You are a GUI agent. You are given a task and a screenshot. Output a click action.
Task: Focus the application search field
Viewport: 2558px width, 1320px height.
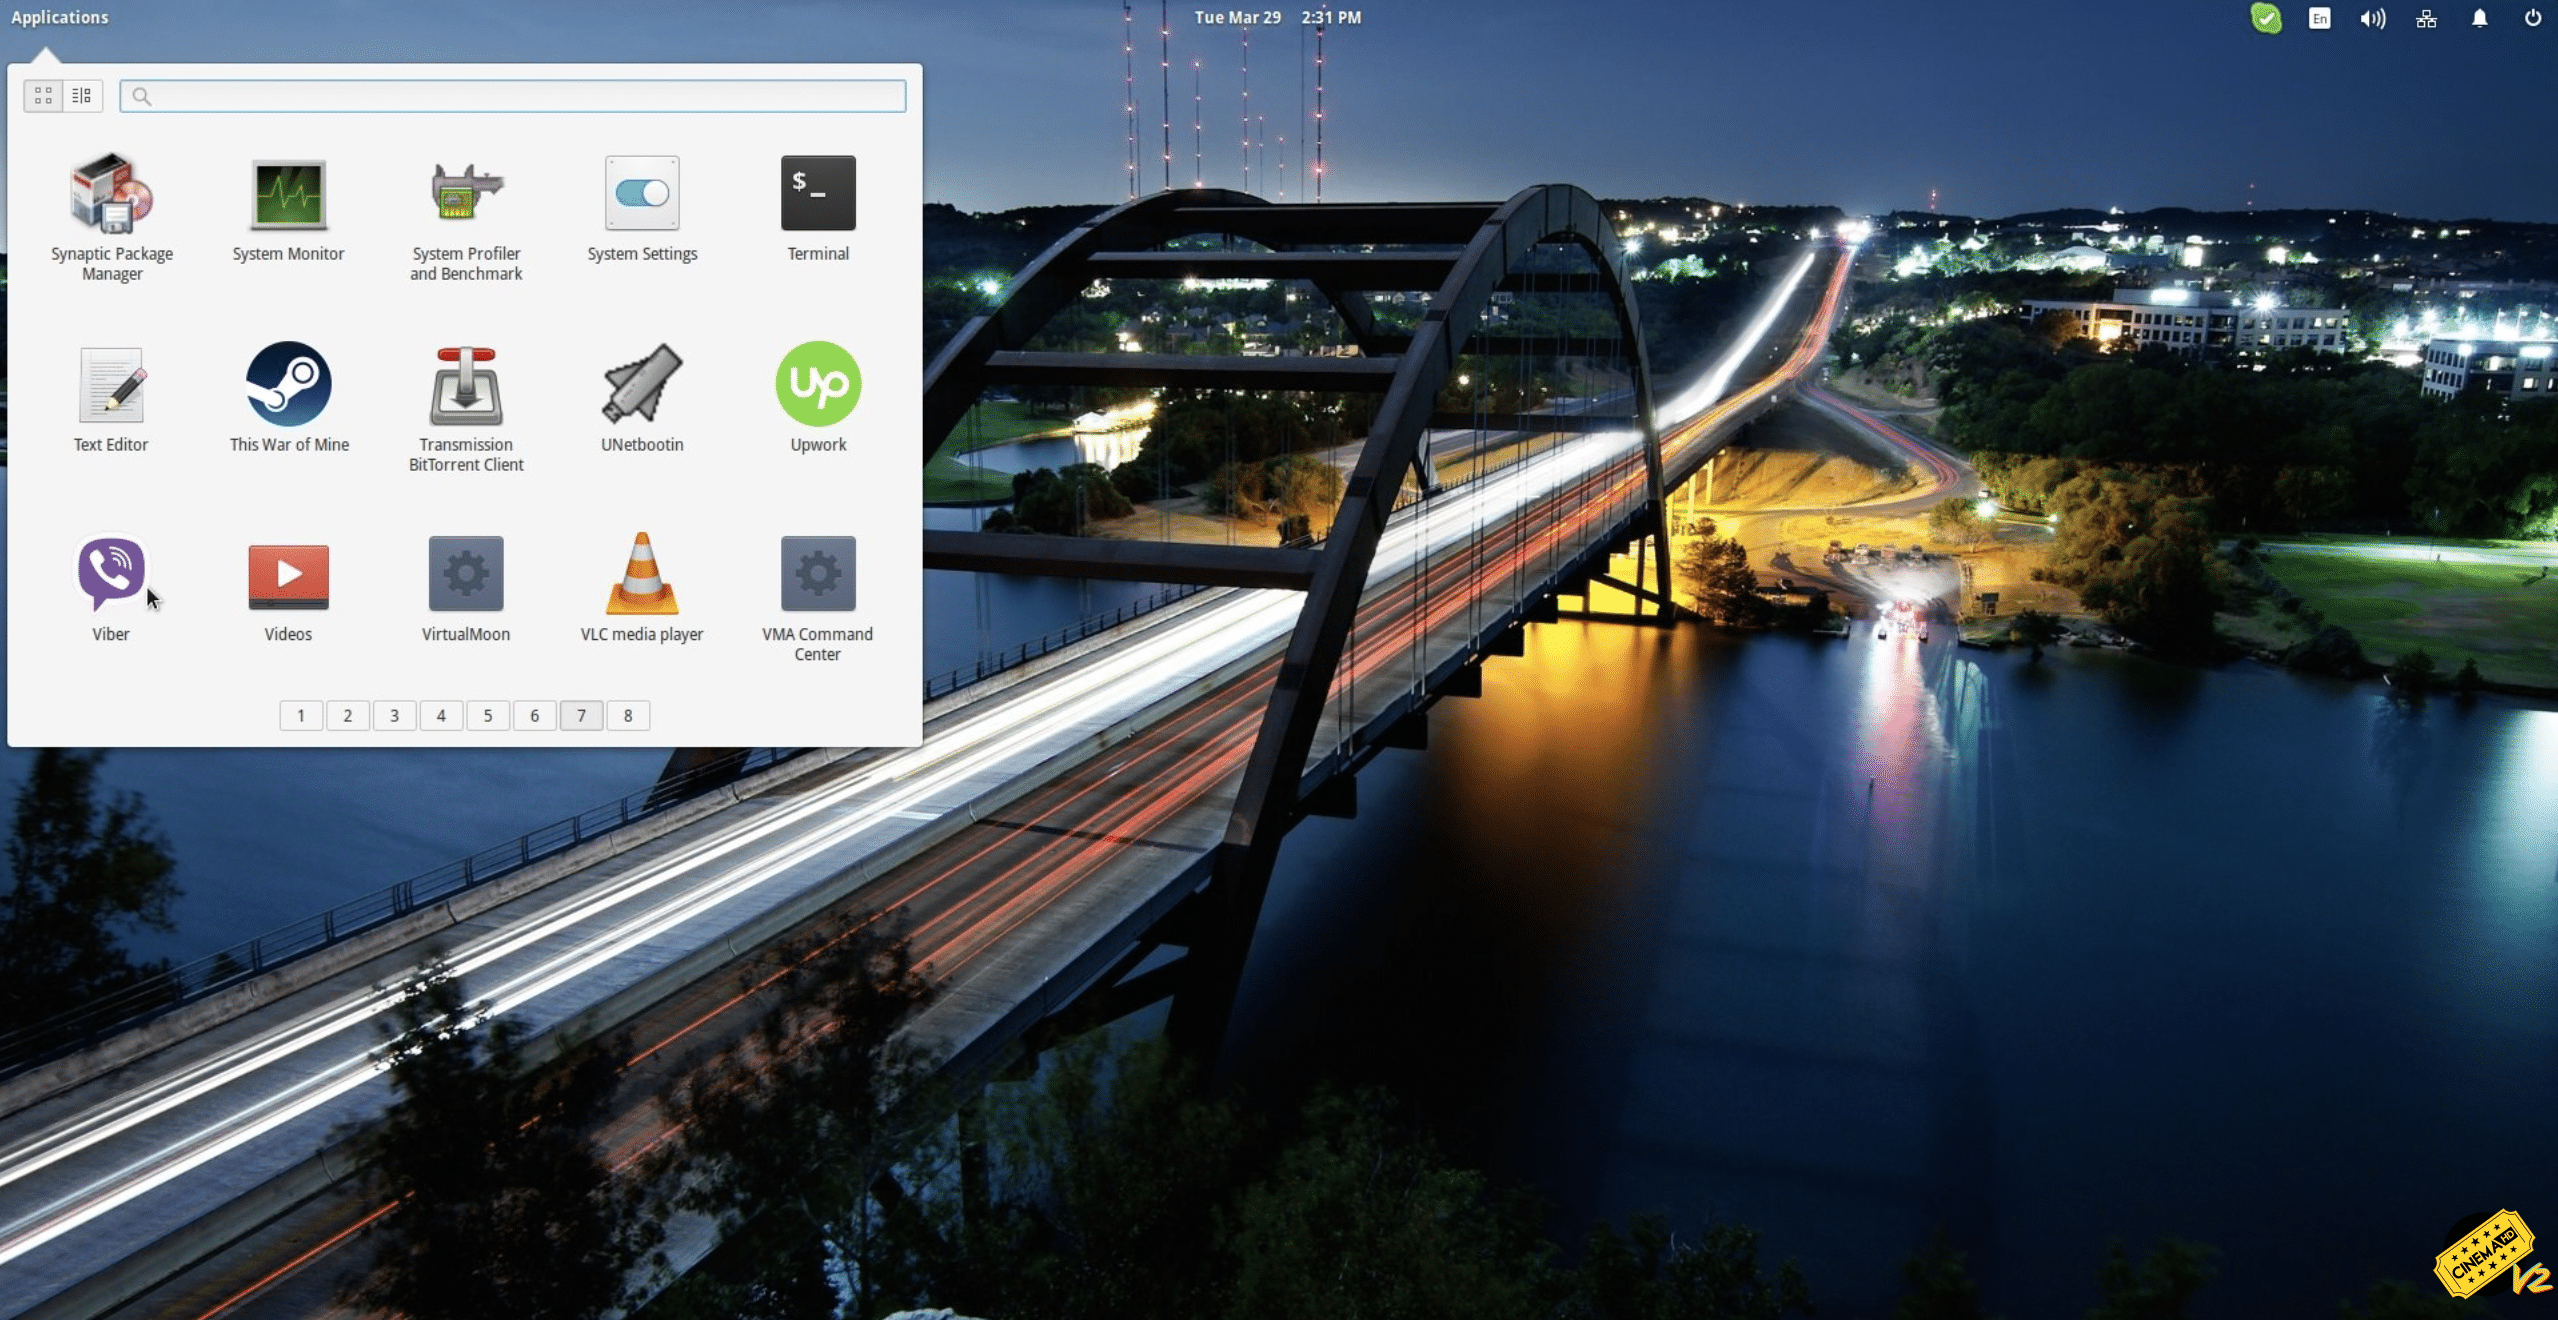pyautogui.click(x=513, y=96)
